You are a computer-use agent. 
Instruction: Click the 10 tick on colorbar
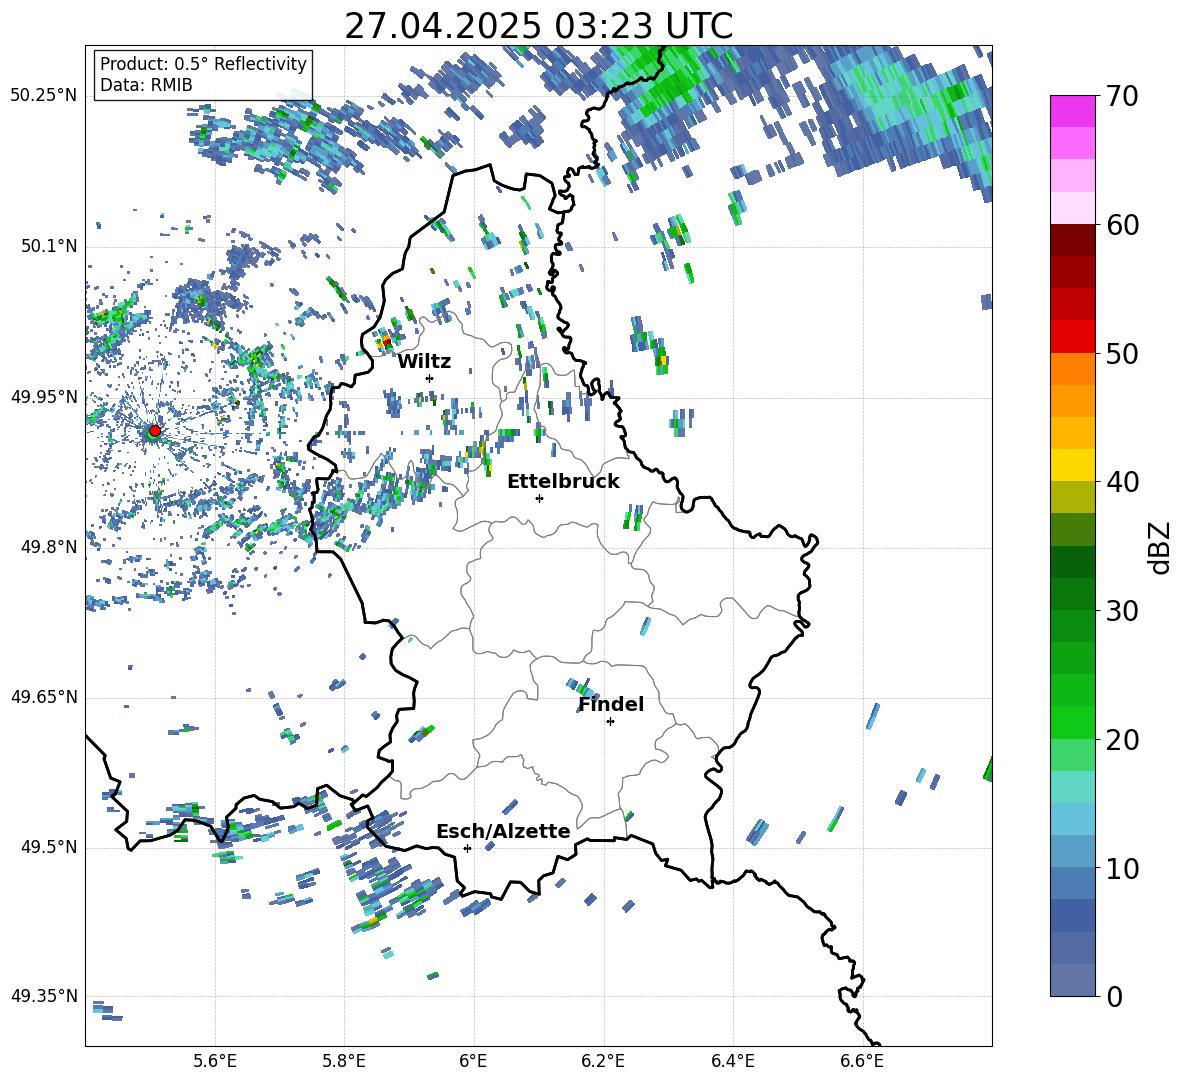[1122, 868]
